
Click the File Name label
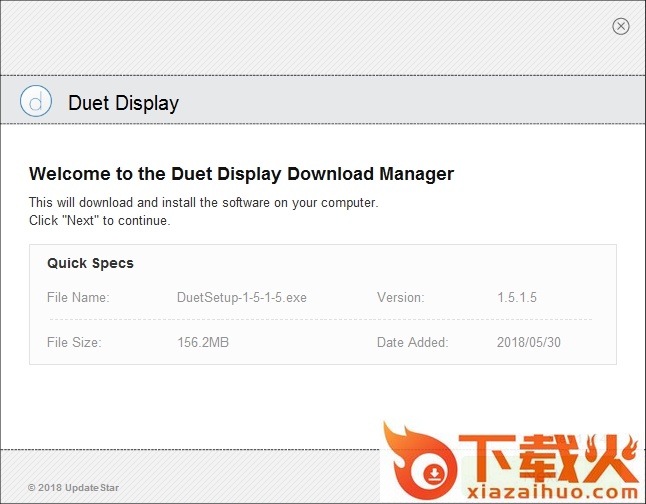tap(78, 297)
